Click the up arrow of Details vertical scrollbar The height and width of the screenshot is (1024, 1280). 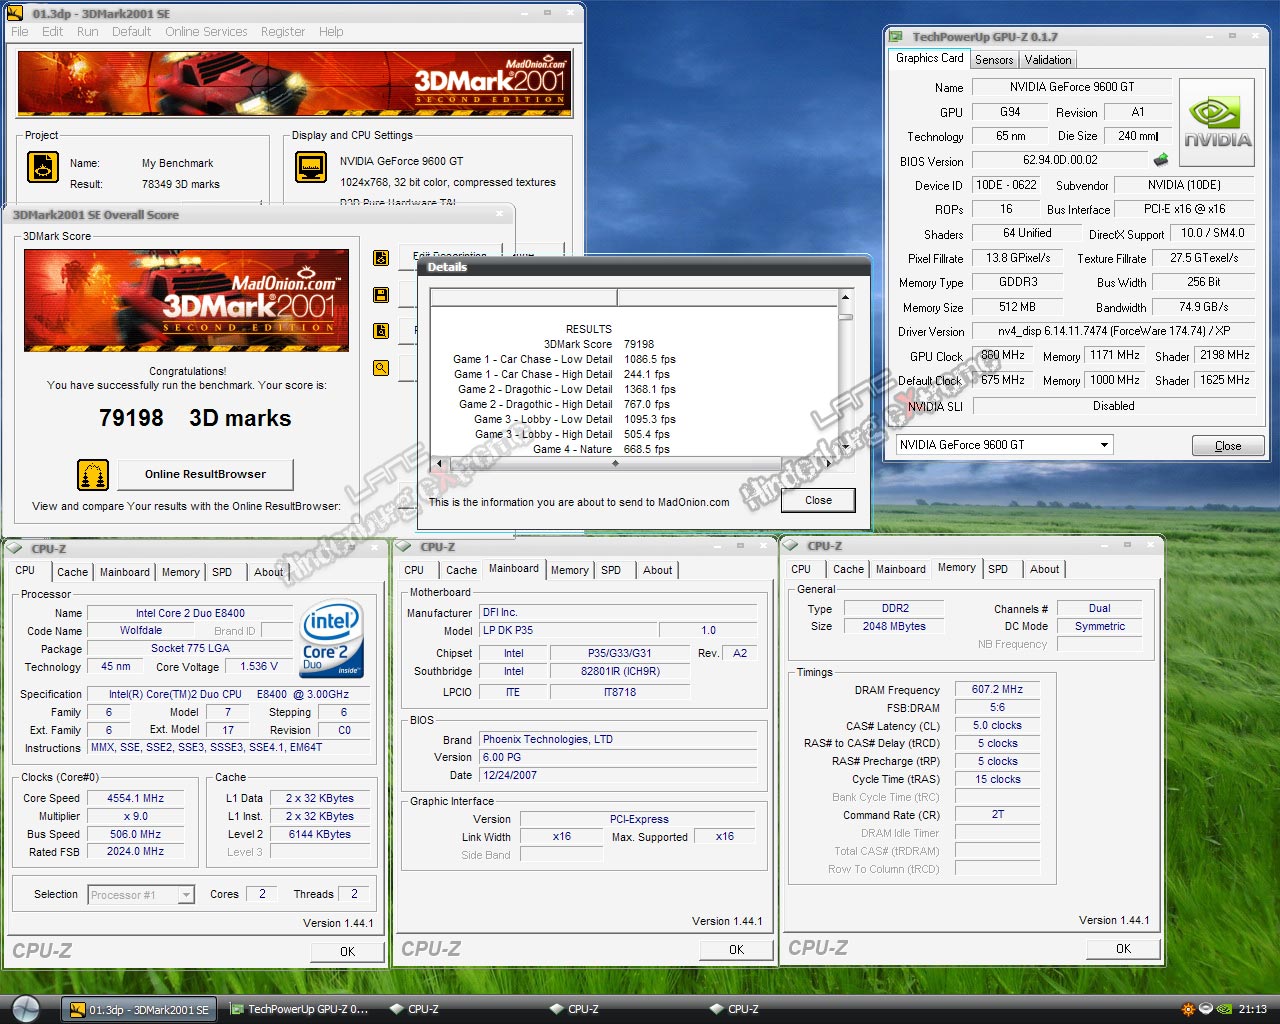tap(845, 297)
